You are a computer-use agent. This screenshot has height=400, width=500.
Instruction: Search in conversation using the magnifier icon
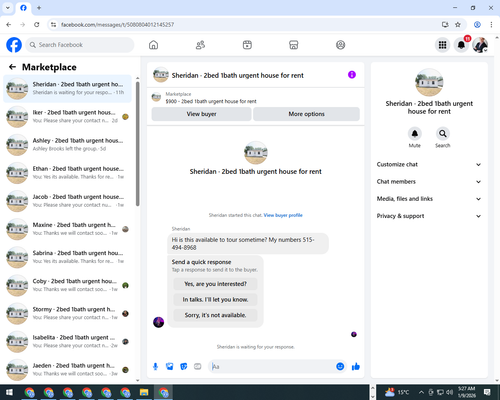(443, 134)
